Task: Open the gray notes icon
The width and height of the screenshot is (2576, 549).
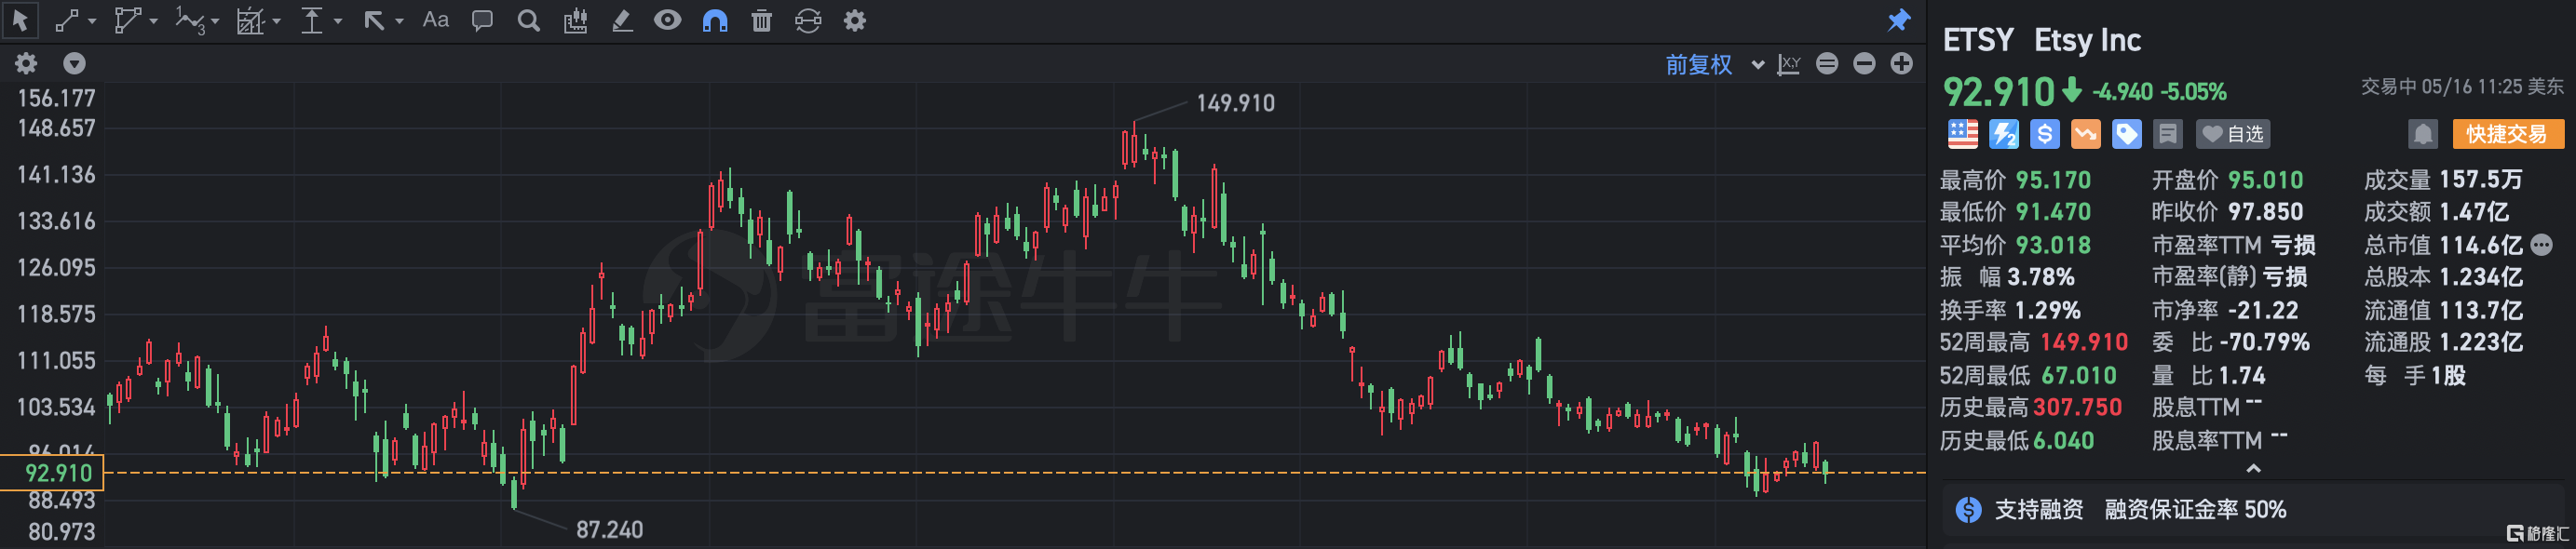Action: point(2168,133)
